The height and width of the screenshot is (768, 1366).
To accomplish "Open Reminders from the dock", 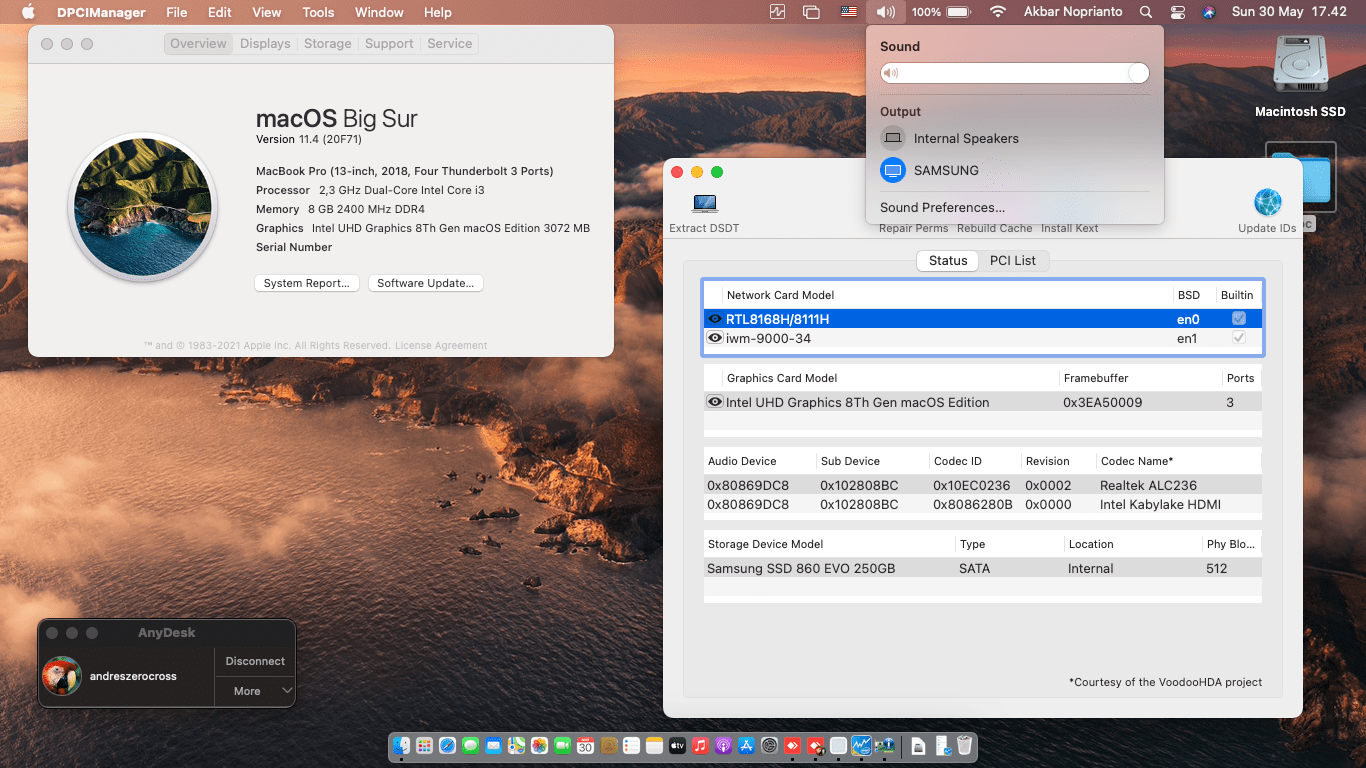I will [631, 746].
